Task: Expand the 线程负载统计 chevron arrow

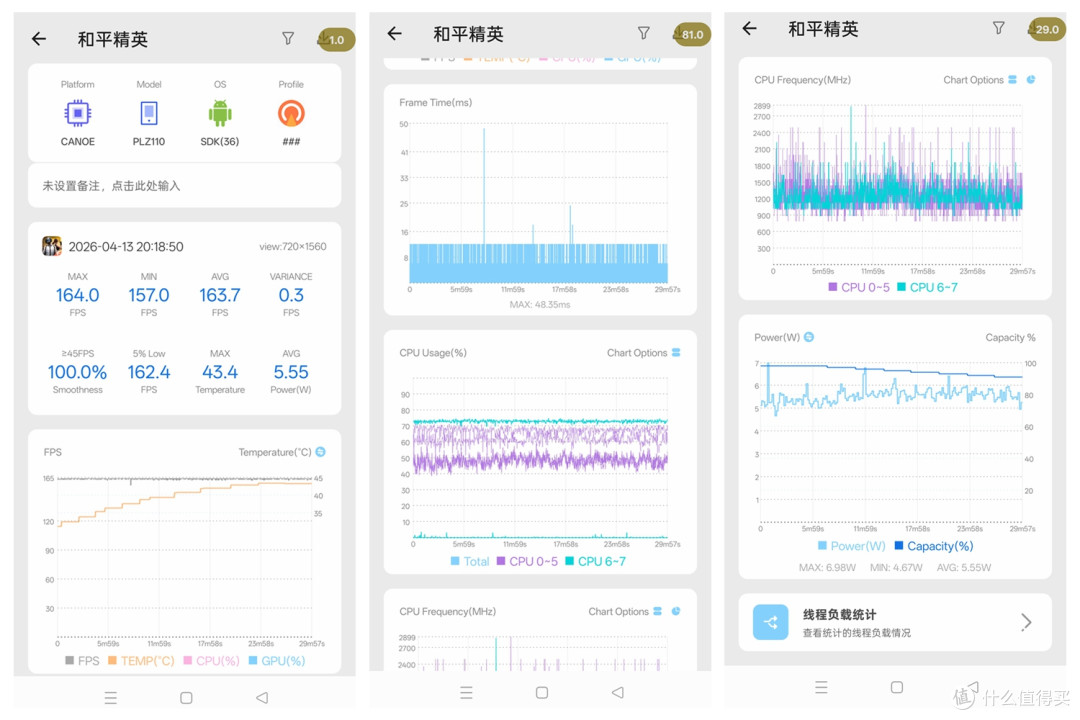Action: (x=1026, y=622)
